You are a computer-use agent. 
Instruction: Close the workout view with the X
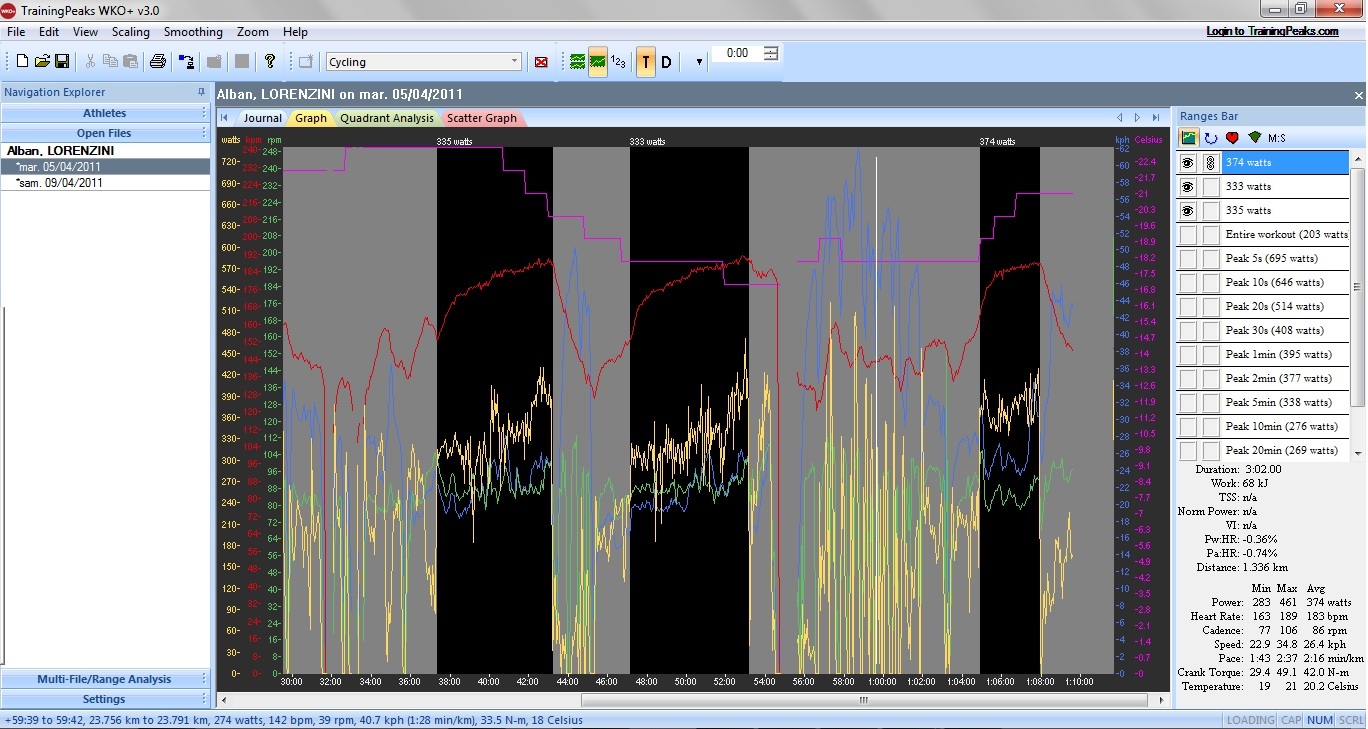click(x=1358, y=95)
